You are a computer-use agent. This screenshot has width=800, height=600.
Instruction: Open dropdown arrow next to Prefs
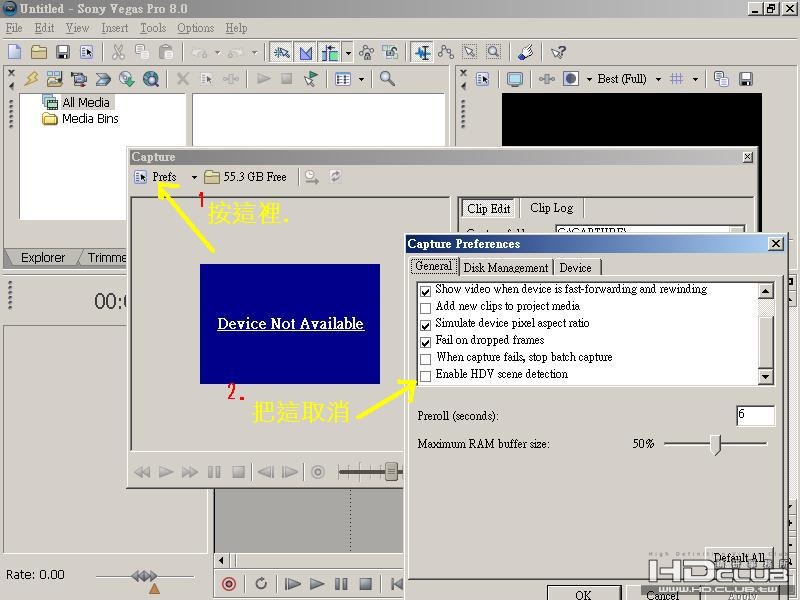point(194,178)
